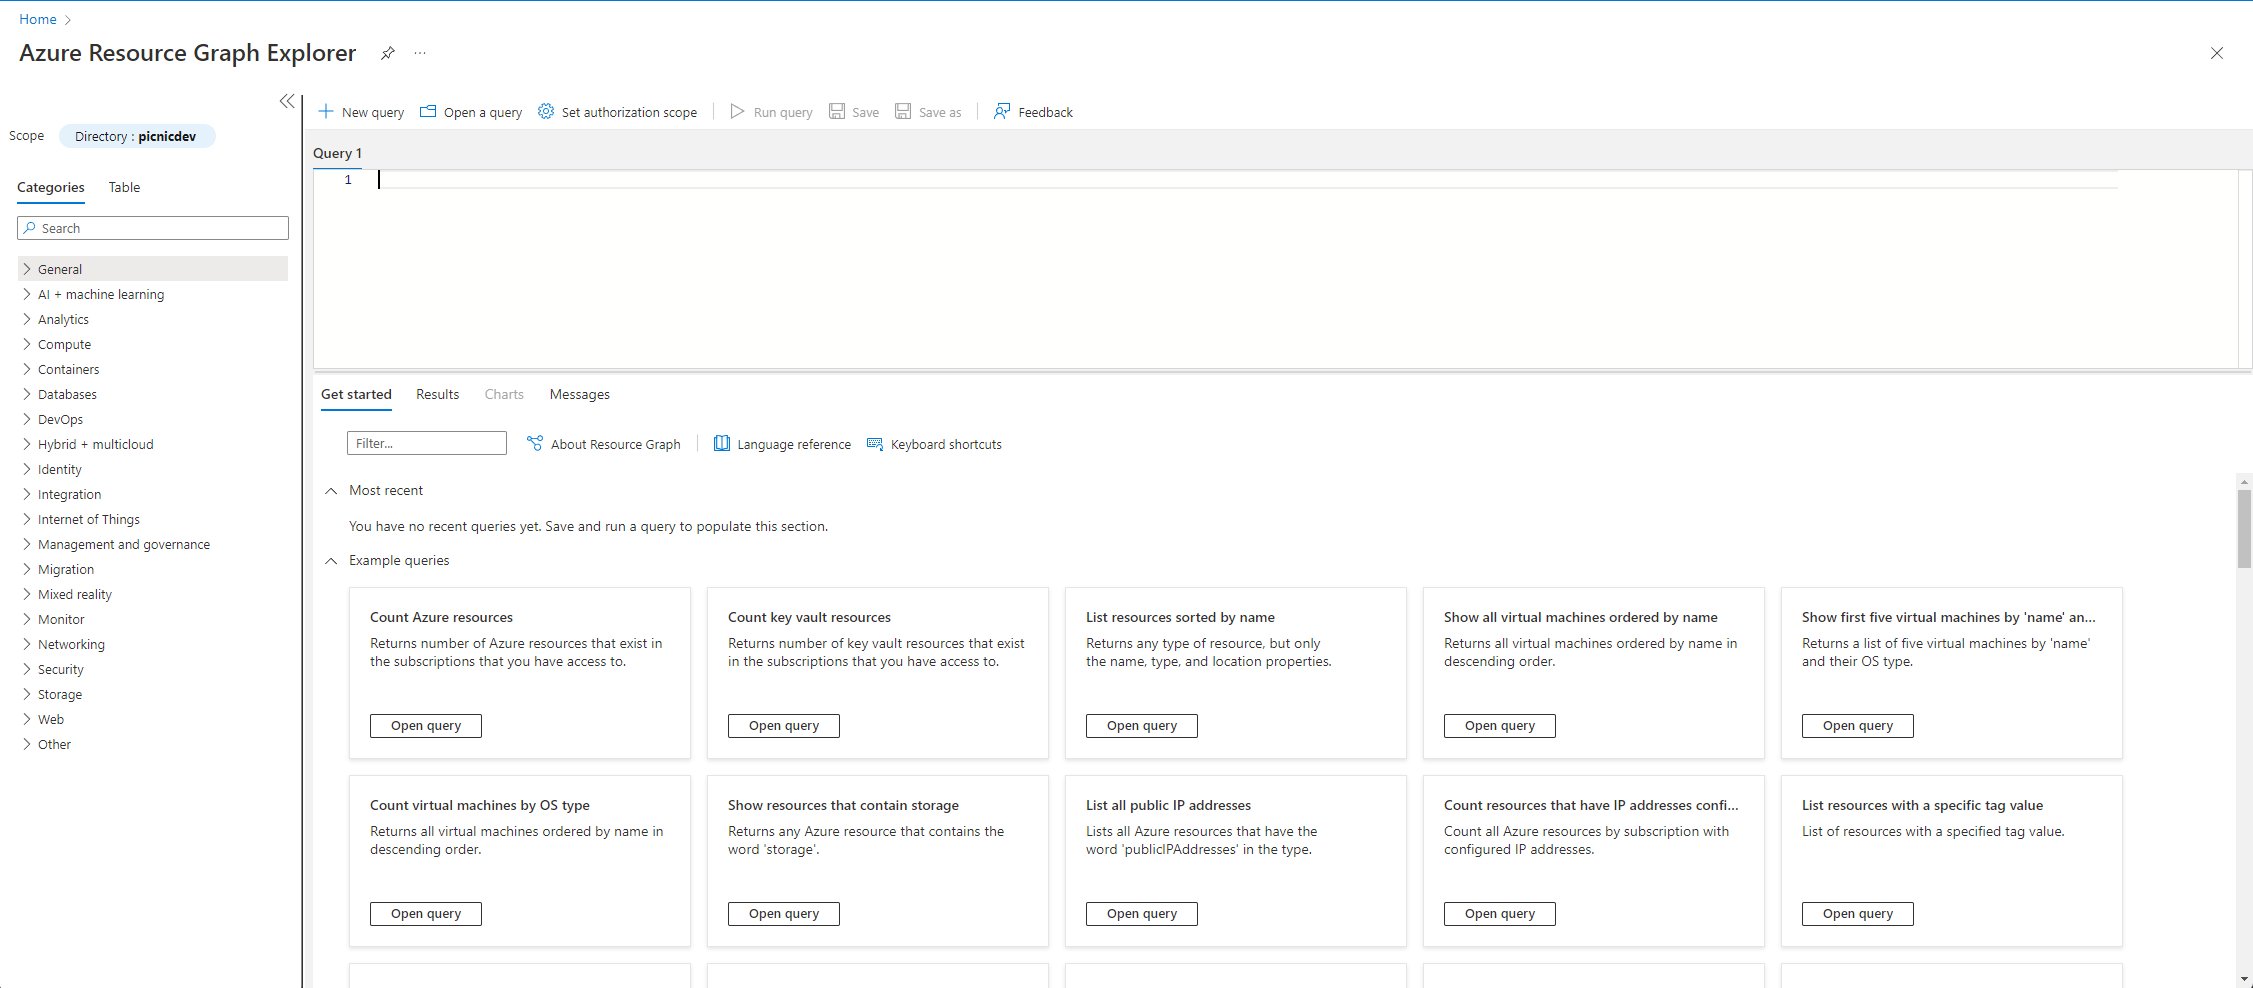Expand the Compute category
This screenshot has width=2253, height=988.
tap(27, 344)
